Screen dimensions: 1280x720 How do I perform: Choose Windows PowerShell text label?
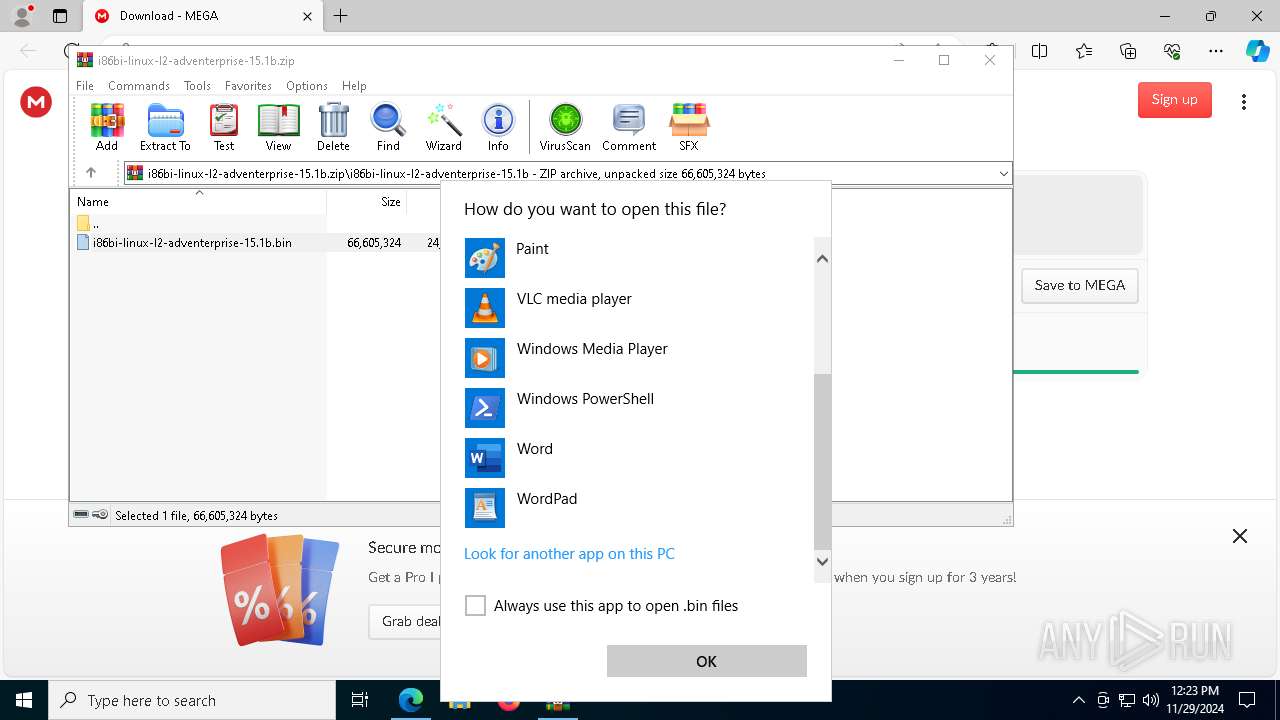pyautogui.click(x=585, y=399)
